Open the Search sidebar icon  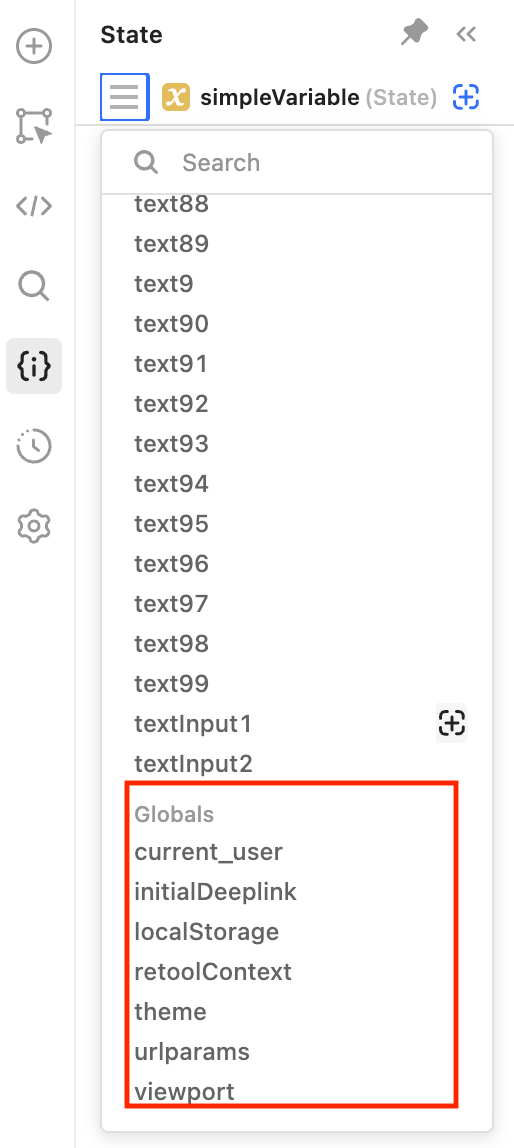tap(34, 286)
